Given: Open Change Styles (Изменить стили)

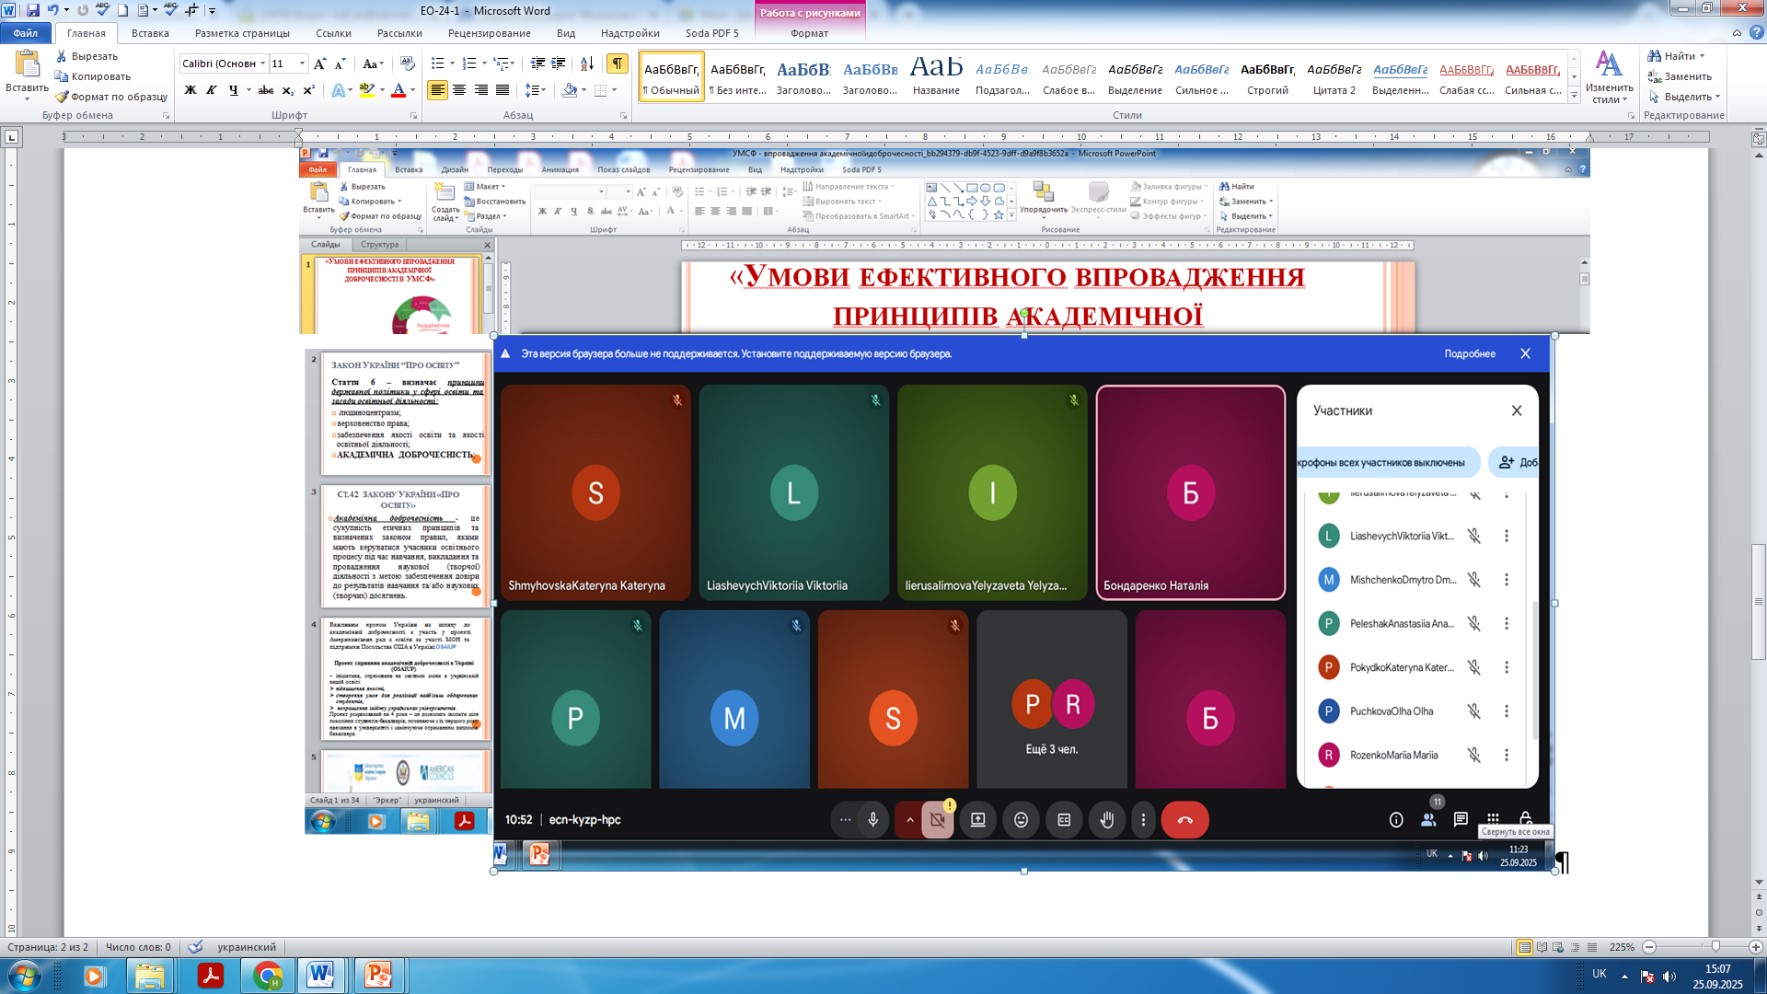Looking at the screenshot, I should tap(1608, 77).
